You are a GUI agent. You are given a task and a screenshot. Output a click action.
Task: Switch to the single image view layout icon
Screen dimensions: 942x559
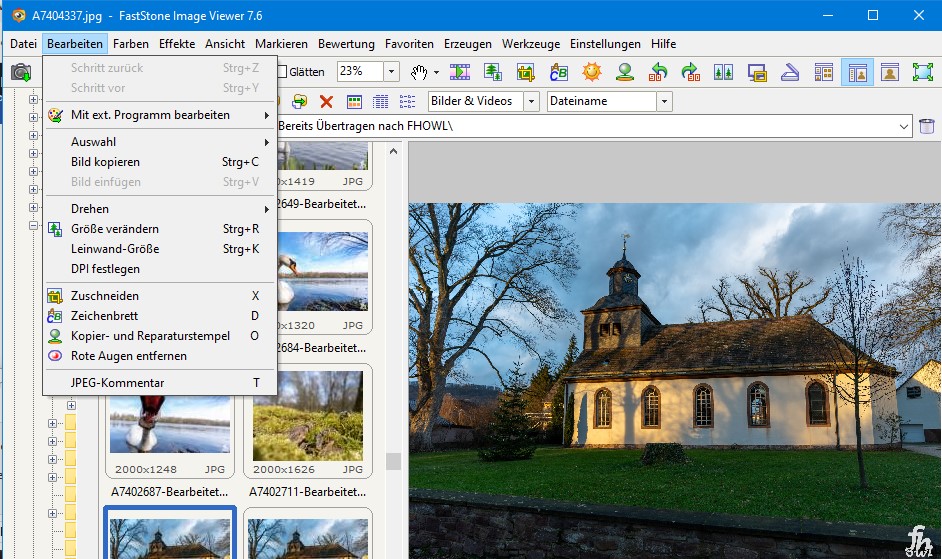click(890, 72)
